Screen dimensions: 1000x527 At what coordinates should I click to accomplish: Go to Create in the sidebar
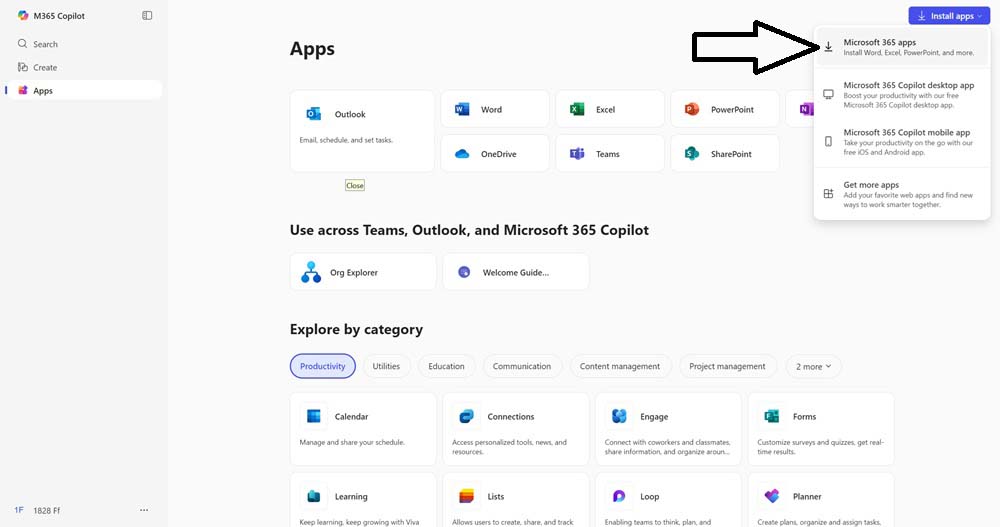pyautogui.click(x=45, y=68)
